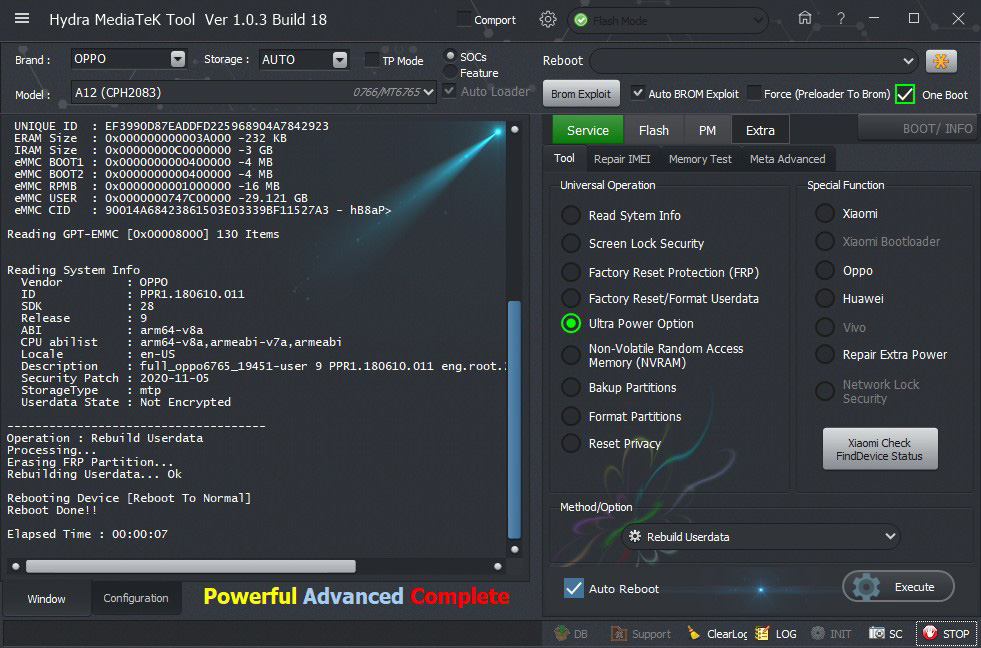The height and width of the screenshot is (648, 981).
Task: Switch to Configuration tab
Action: tap(136, 598)
